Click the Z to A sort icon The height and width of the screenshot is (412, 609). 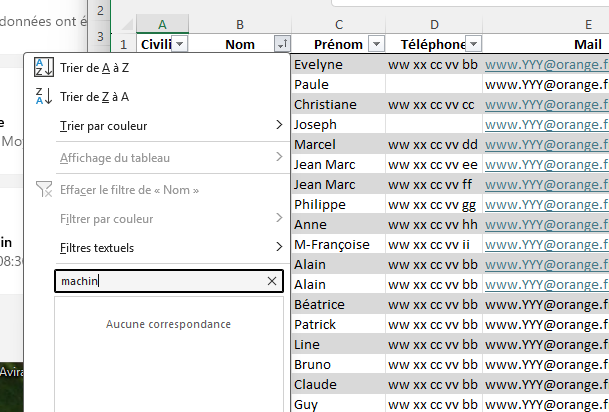point(44,97)
